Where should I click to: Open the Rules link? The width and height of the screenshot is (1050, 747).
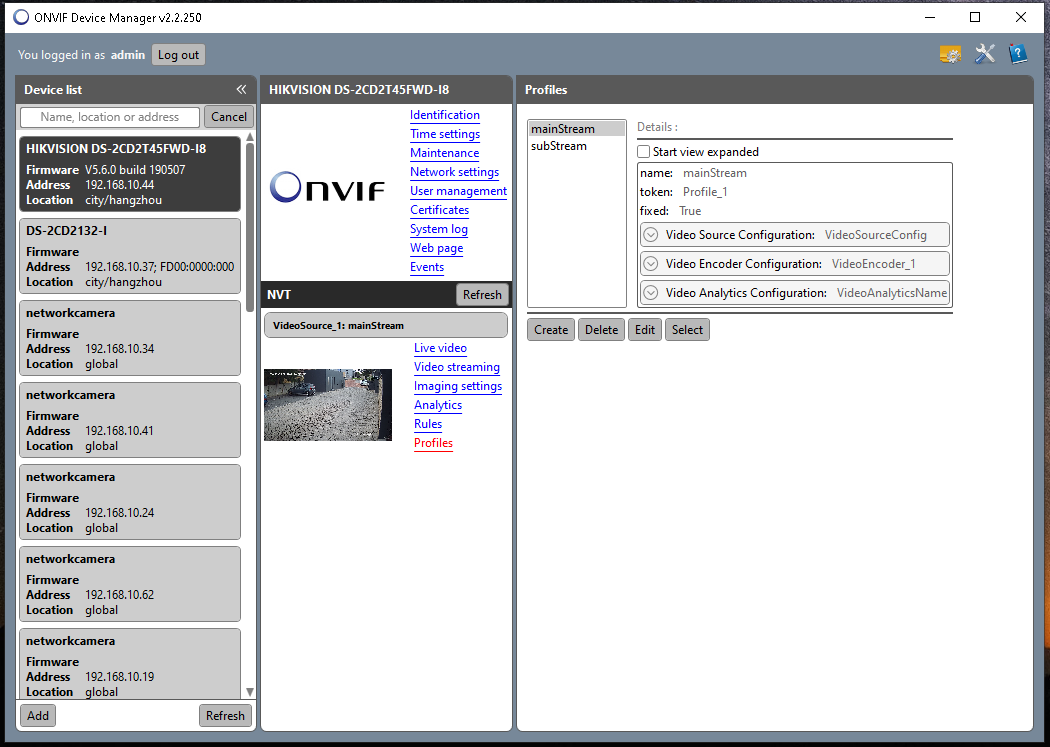pos(428,424)
